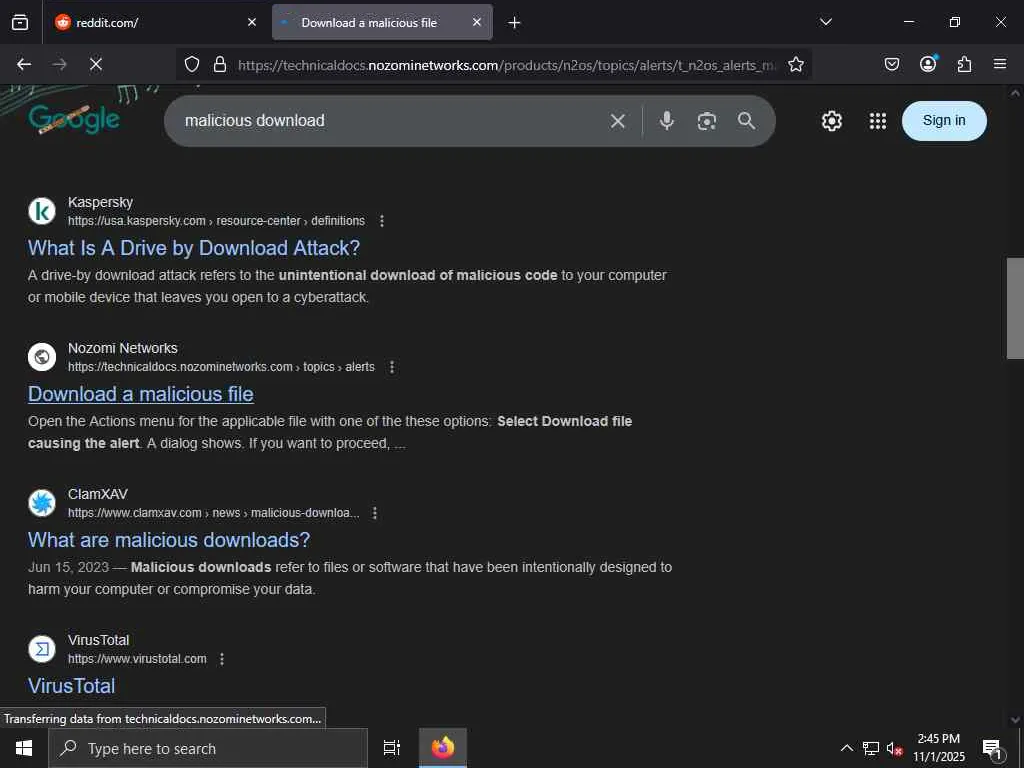Open the Firefox application menu
The width and height of the screenshot is (1024, 768).
[1000, 64]
